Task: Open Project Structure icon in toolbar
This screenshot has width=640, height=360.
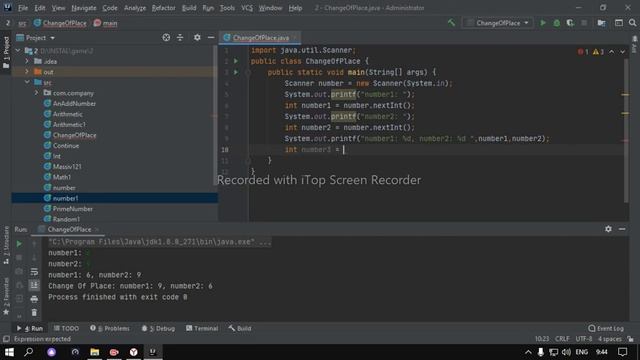Action: 601,23
